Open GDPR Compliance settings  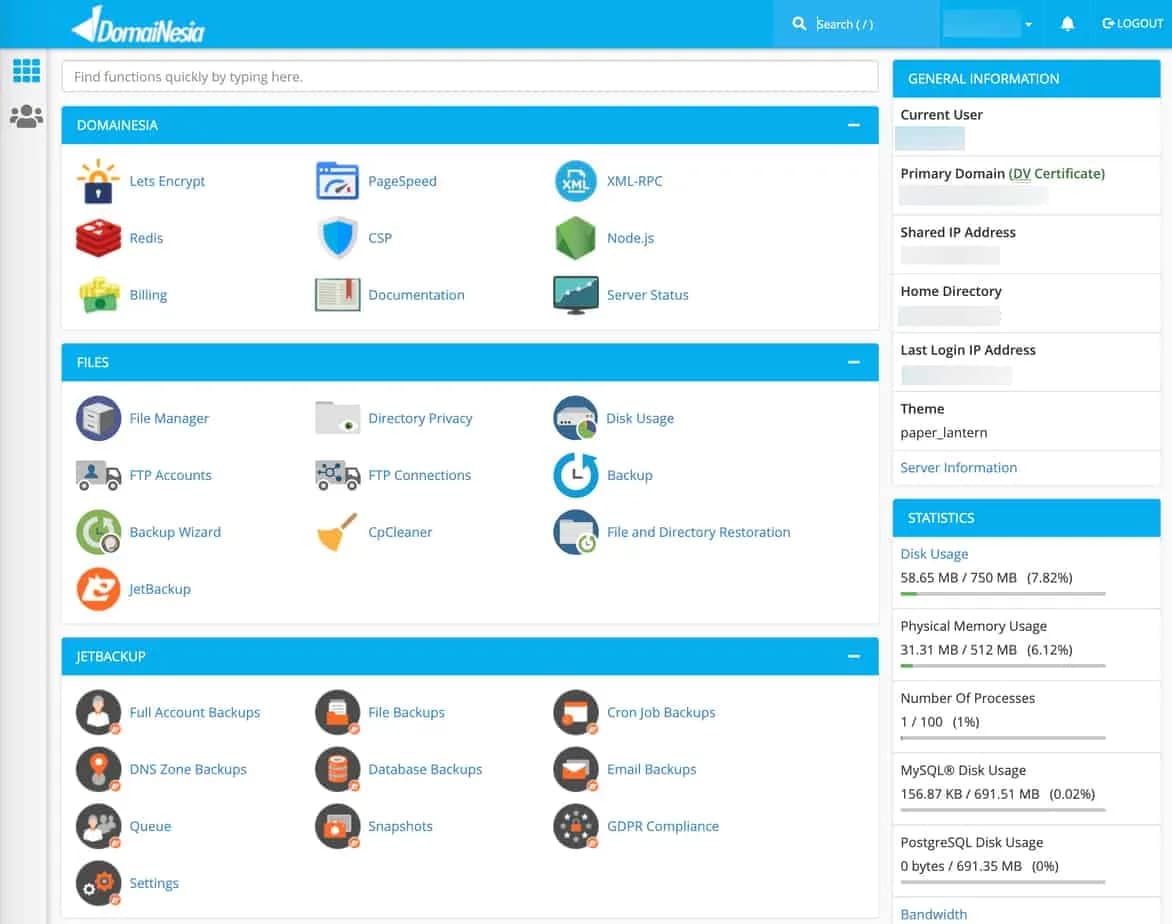click(663, 826)
